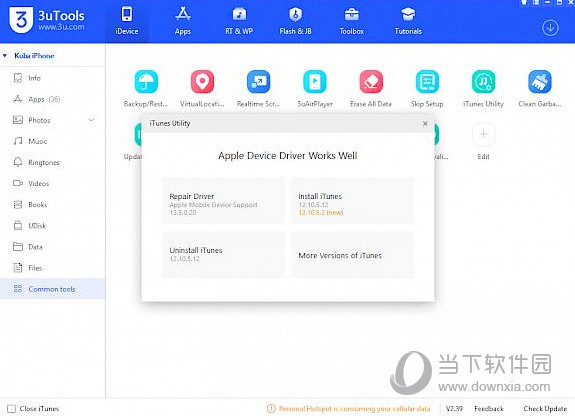This screenshot has height=416, width=575.
Task: Close the iTunes Utility dialog
Action: point(425,123)
